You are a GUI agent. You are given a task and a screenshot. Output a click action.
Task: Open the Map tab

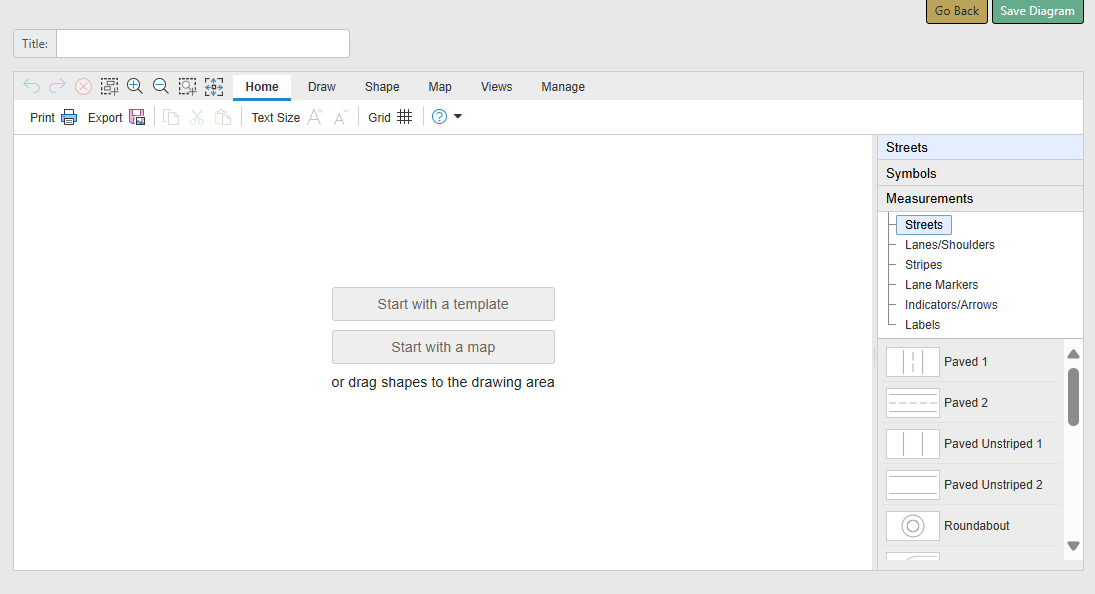[440, 87]
